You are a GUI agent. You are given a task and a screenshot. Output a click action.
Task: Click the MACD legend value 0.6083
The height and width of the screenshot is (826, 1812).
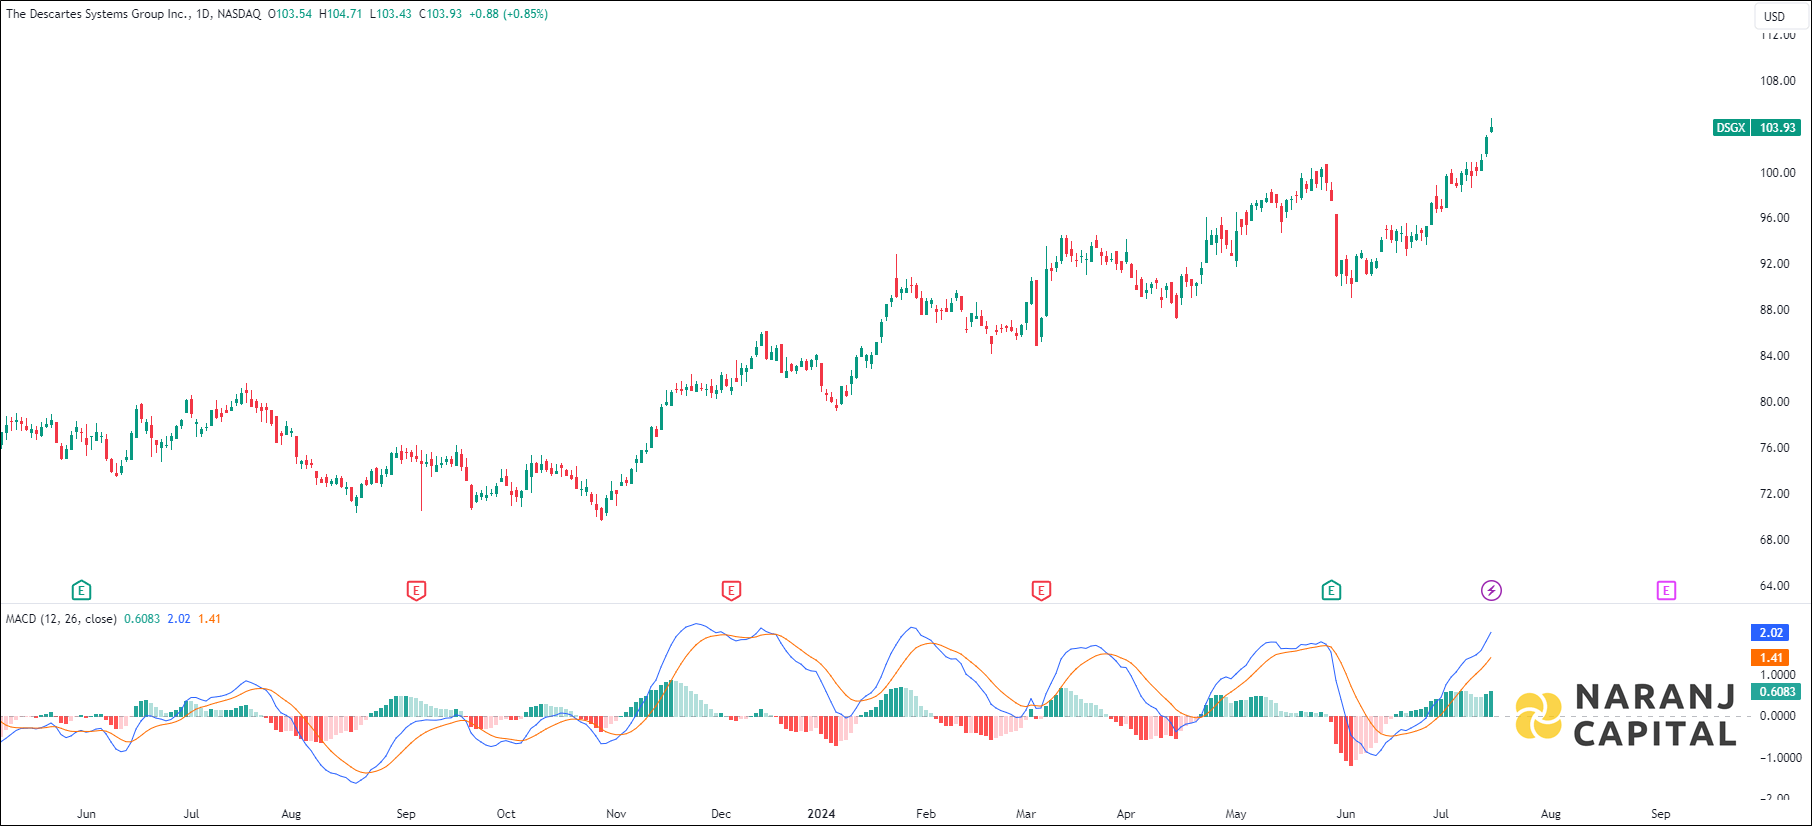tap(142, 619)
